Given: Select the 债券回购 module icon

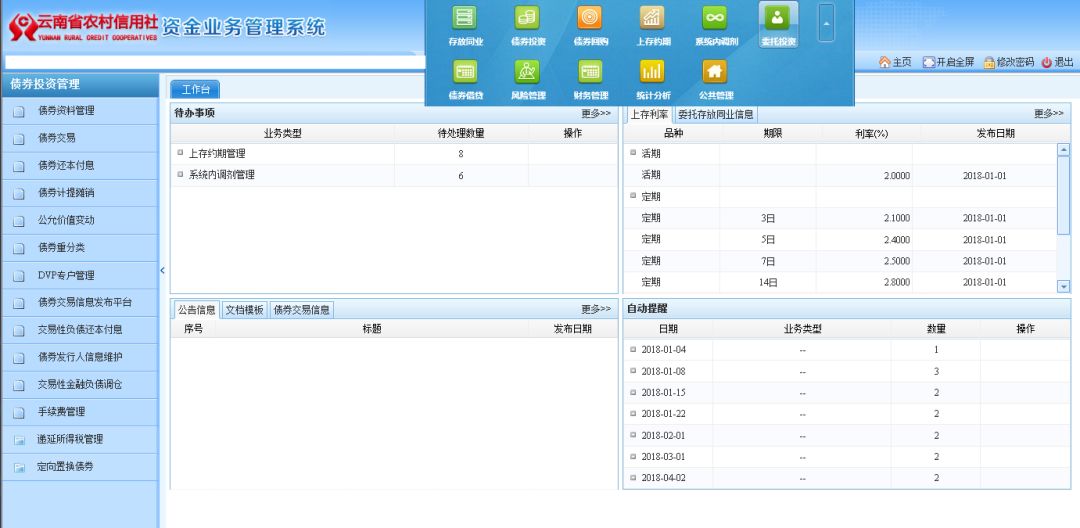Looking at the screenshot, I should (590, 18).
